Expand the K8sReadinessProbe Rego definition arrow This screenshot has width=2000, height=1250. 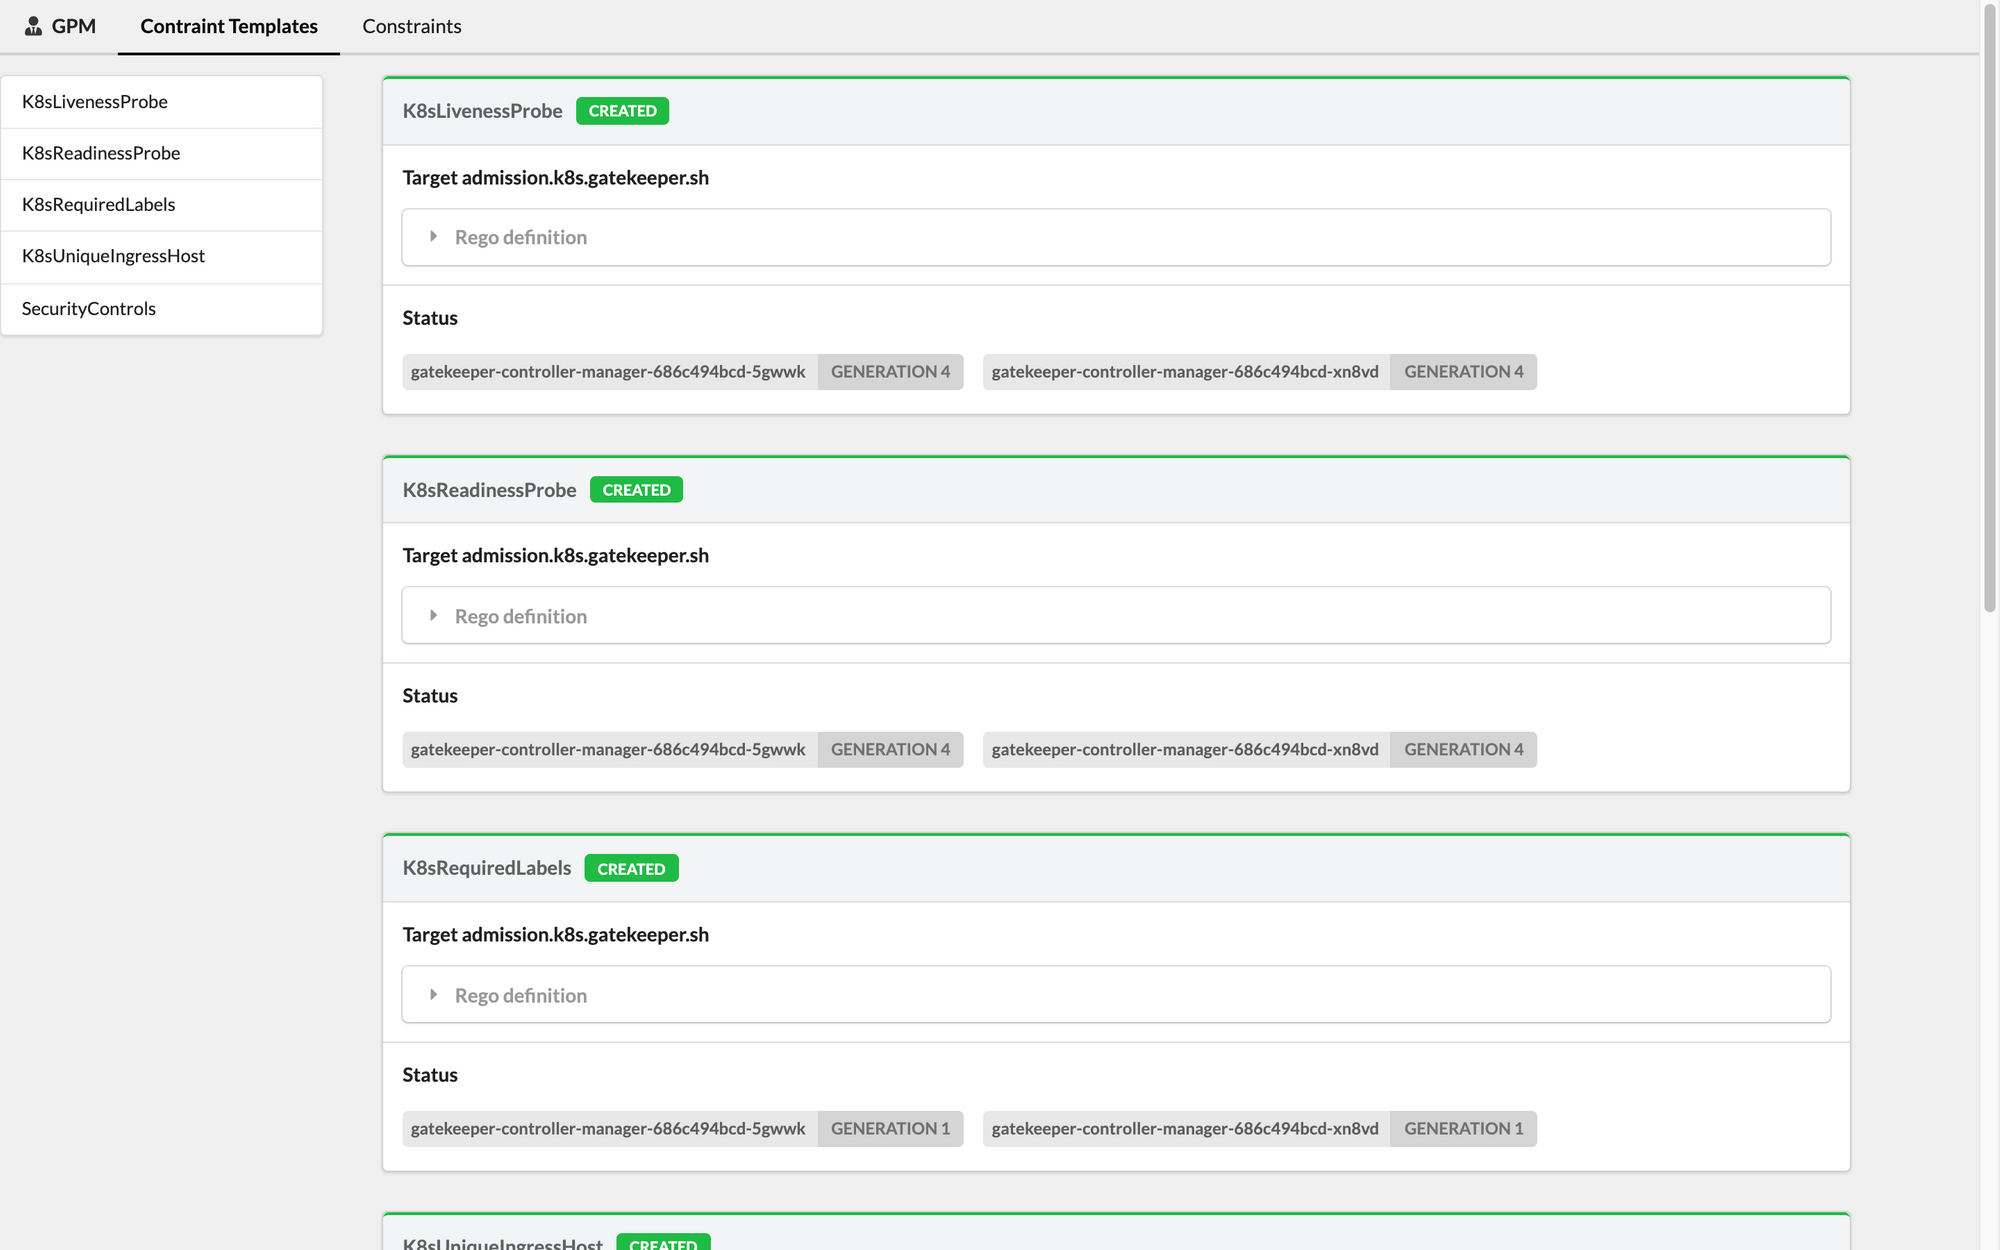[x=433, y=616]
